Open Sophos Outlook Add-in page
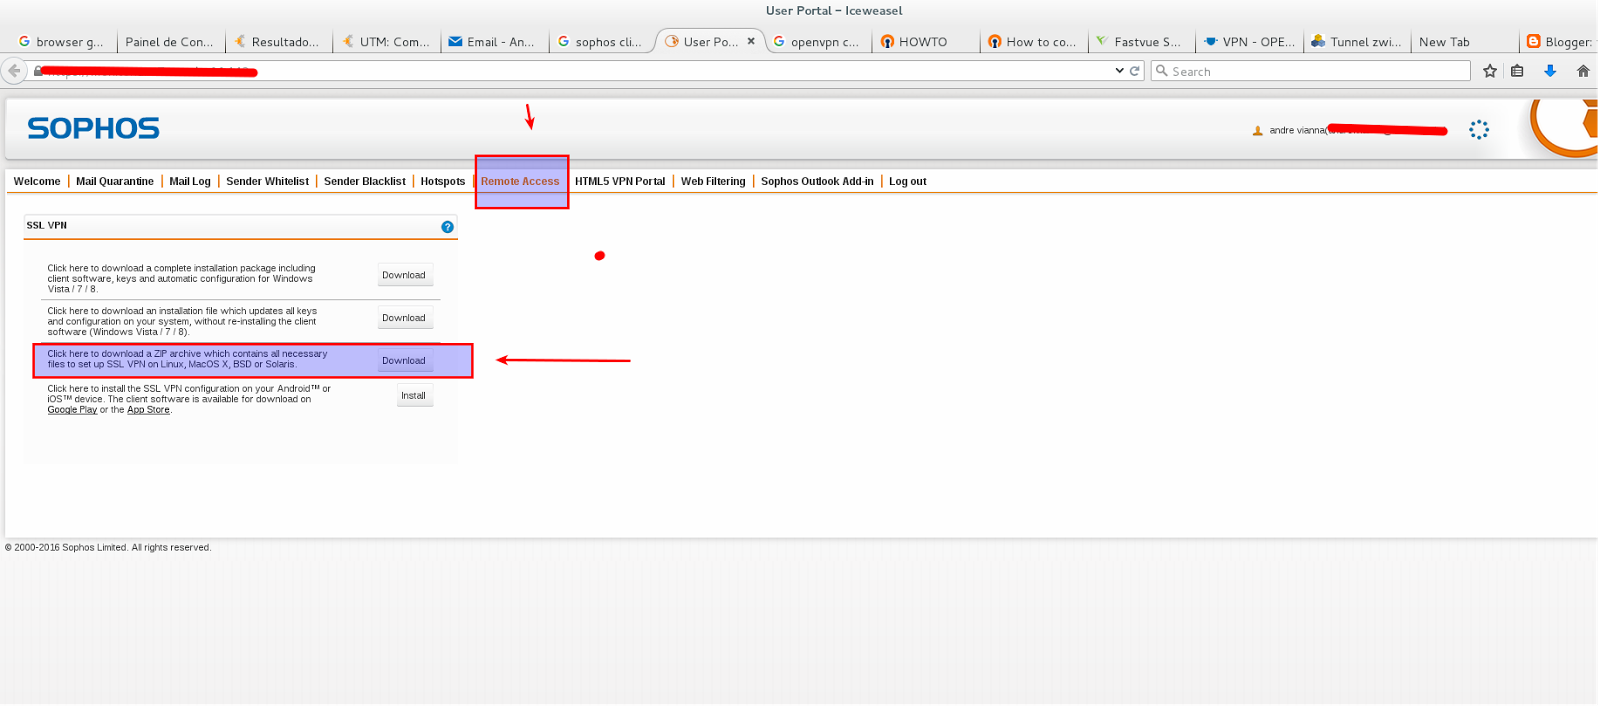Image resolution: width=1600 pixels, height=706 pixels. tap(817, 181)
